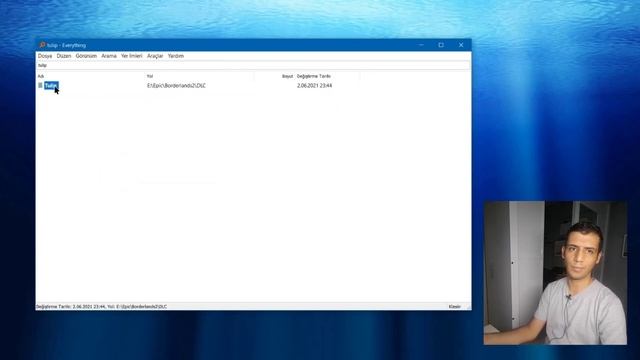Viewport: 640px width, 360px height.
Task: Click the E:\Epic\Borderlands2\DLC path cell
Action: [x=176, y=86]
